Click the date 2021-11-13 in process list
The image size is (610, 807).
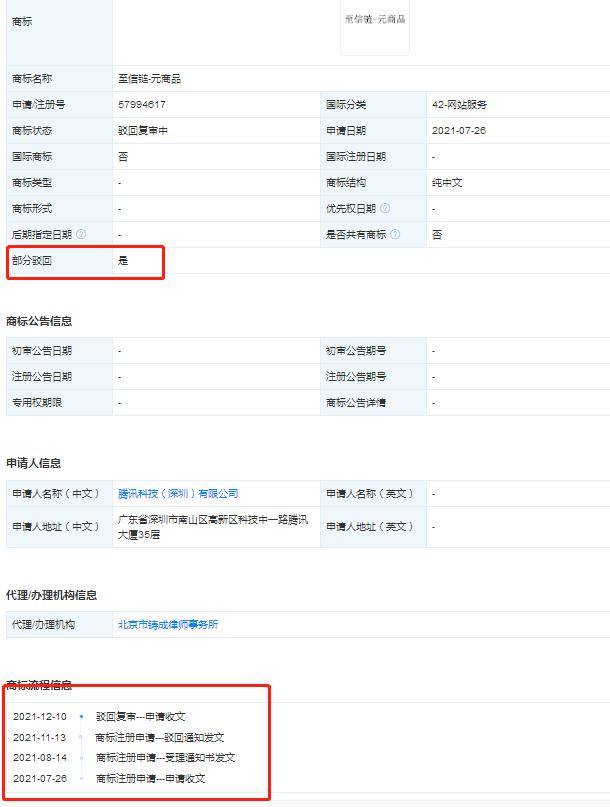tap(40, 738)
